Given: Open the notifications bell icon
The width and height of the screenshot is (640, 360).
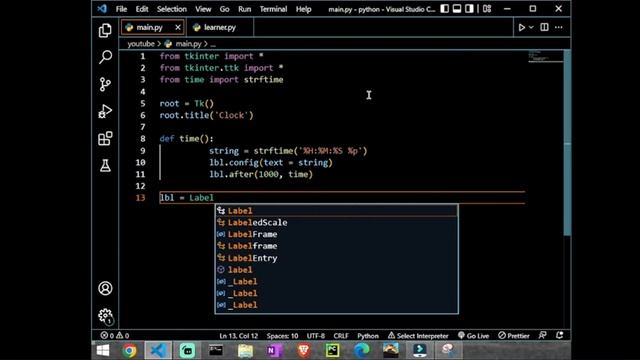Looking at the screenshot, I should [560, 336].
